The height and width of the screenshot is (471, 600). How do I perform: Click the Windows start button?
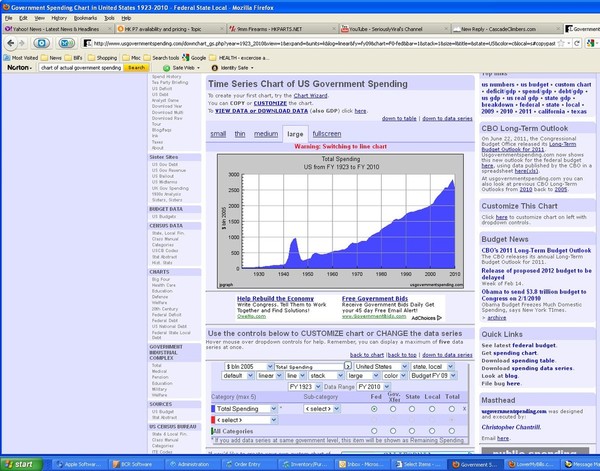tap(21, 464)
